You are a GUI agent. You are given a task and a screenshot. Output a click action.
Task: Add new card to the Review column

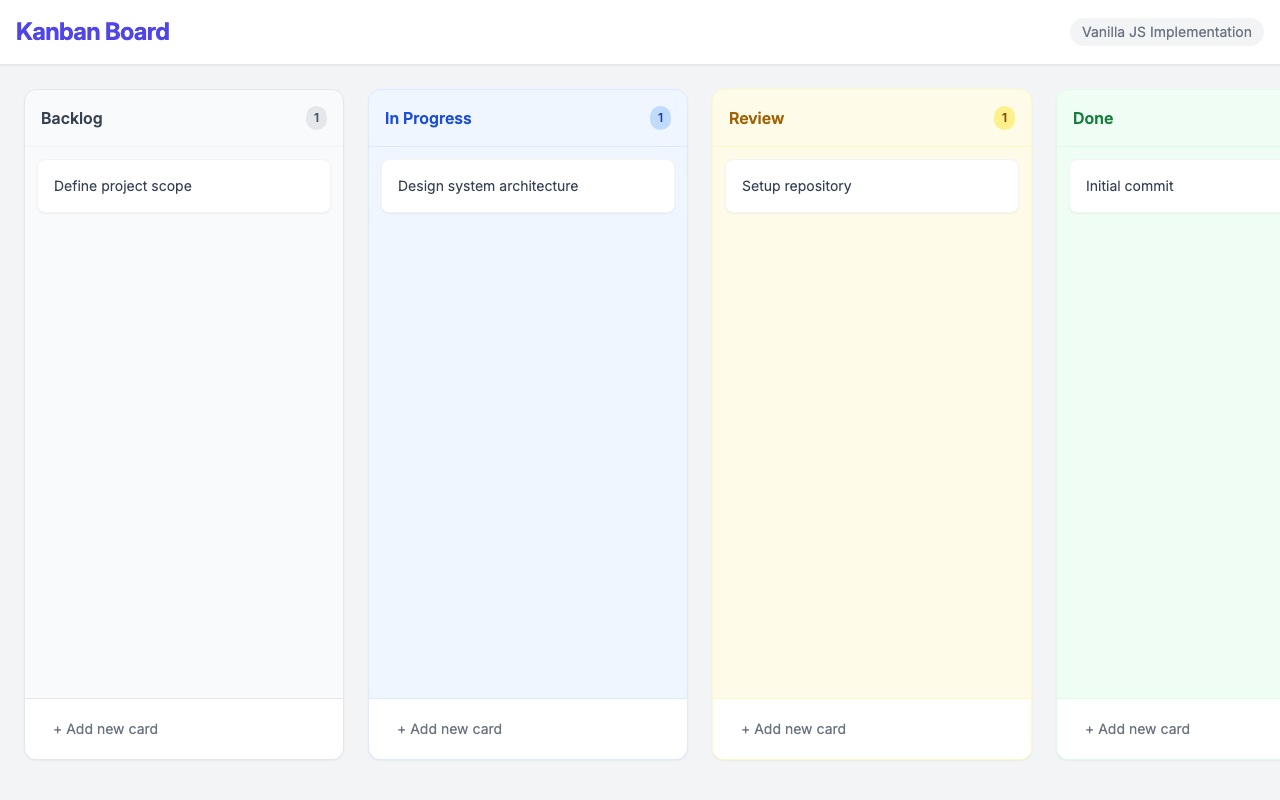[794, 729]
